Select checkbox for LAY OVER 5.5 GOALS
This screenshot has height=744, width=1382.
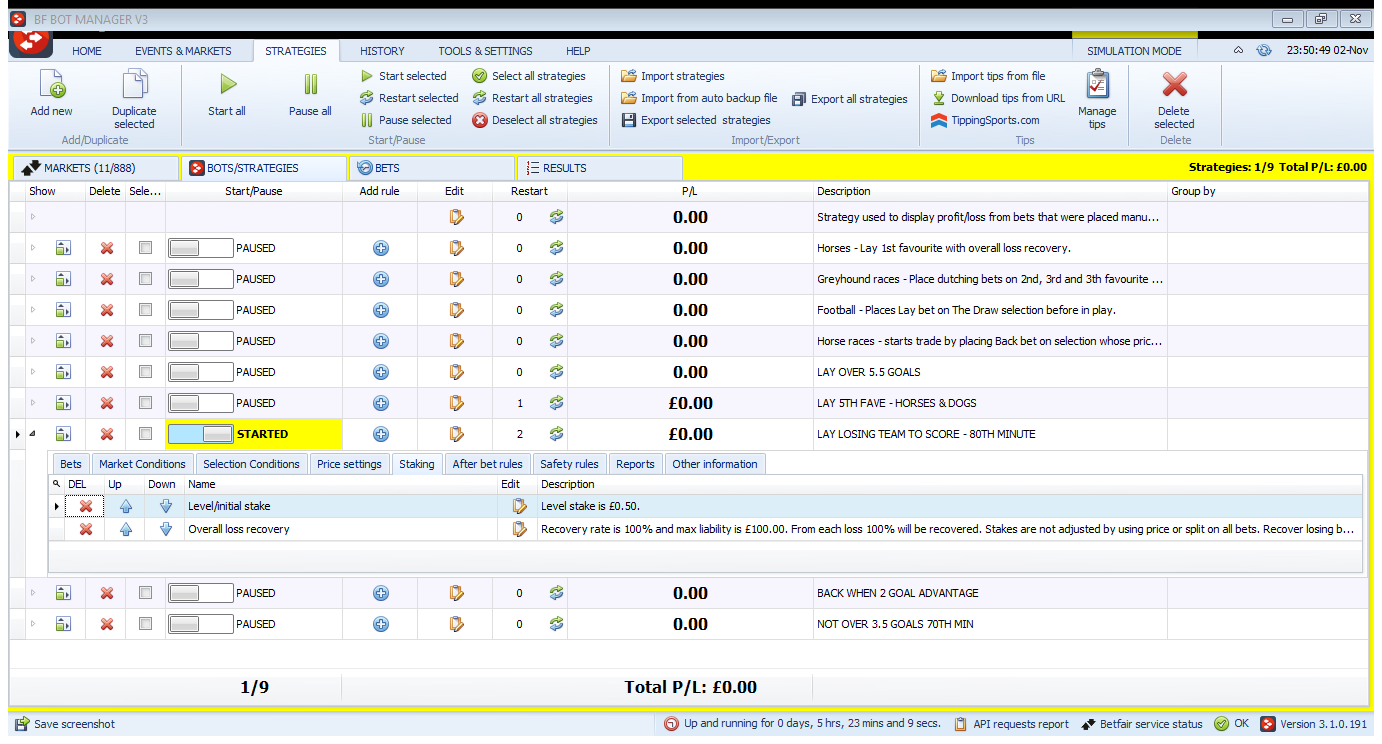(x=146, y=372)
